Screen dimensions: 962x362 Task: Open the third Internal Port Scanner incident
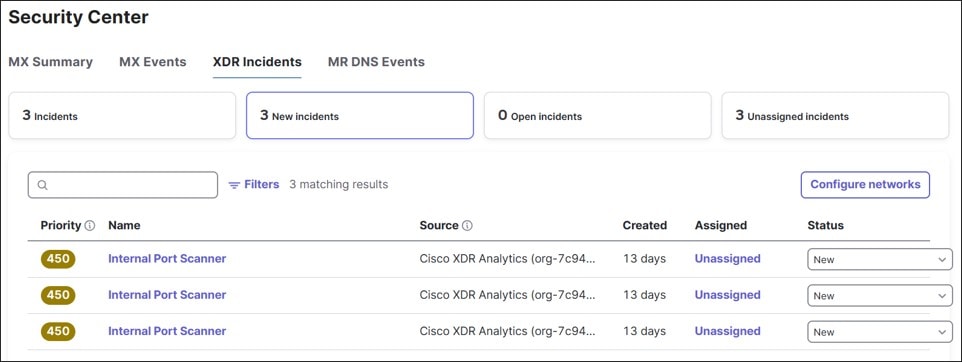pos(167,331)
